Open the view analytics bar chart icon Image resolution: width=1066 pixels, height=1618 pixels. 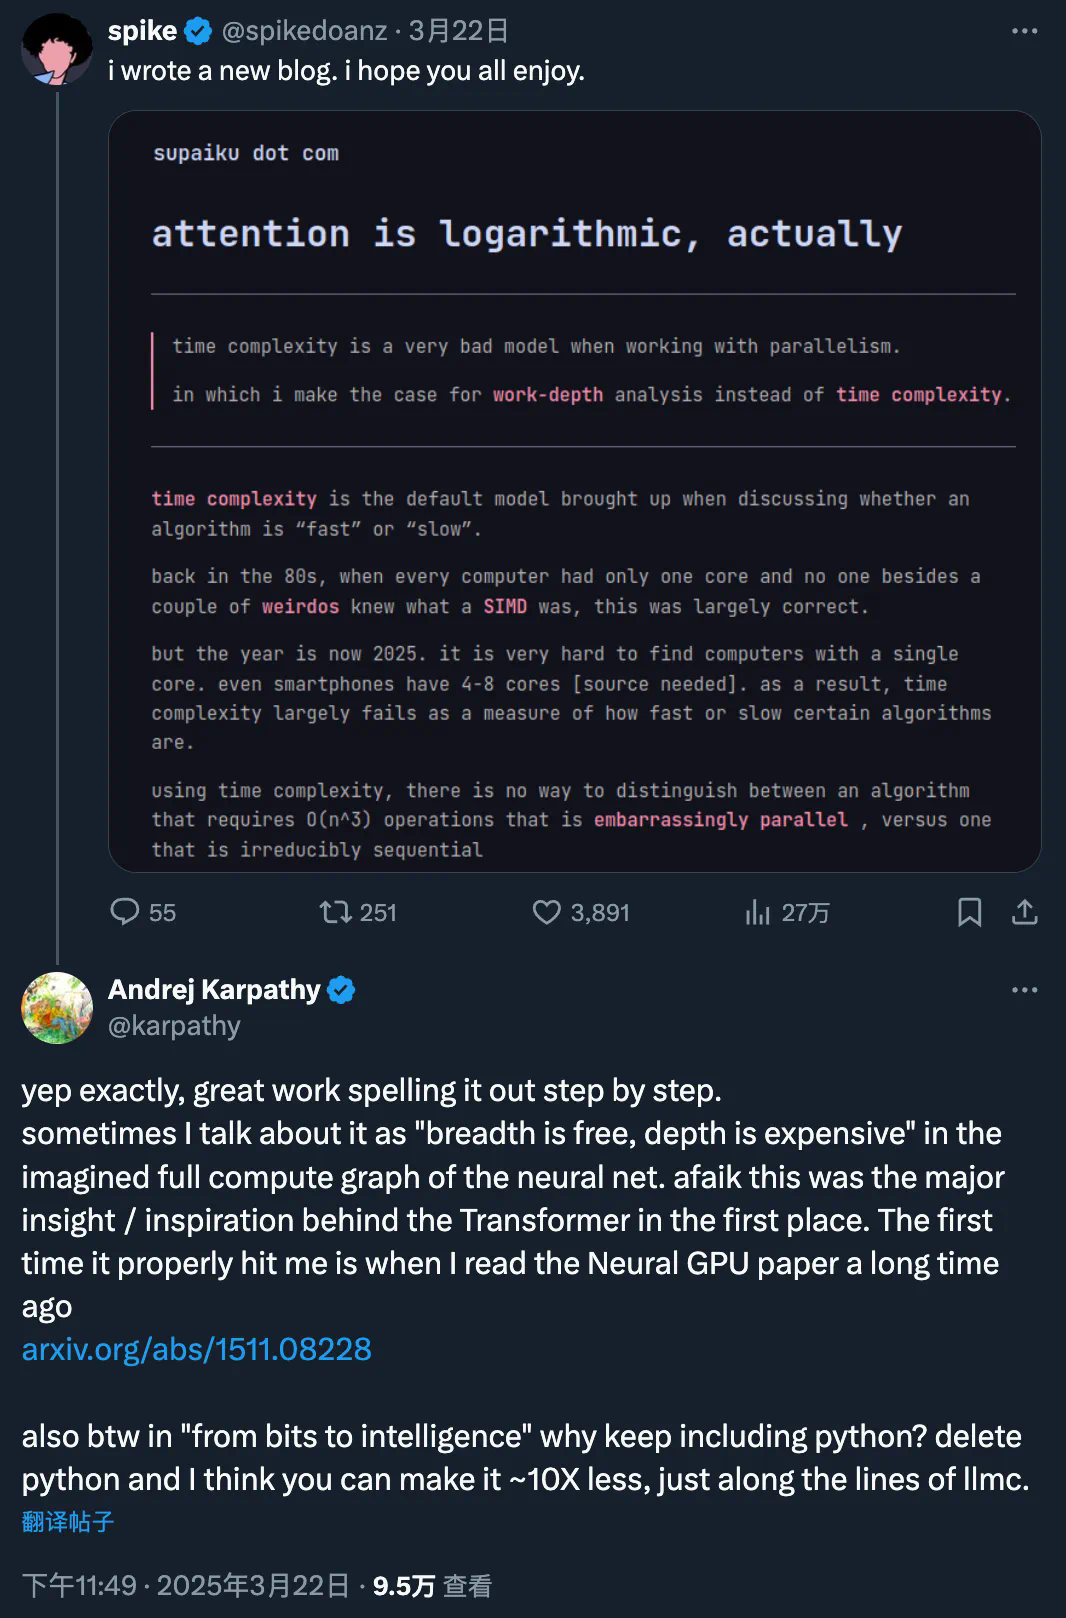click(757, 912)
